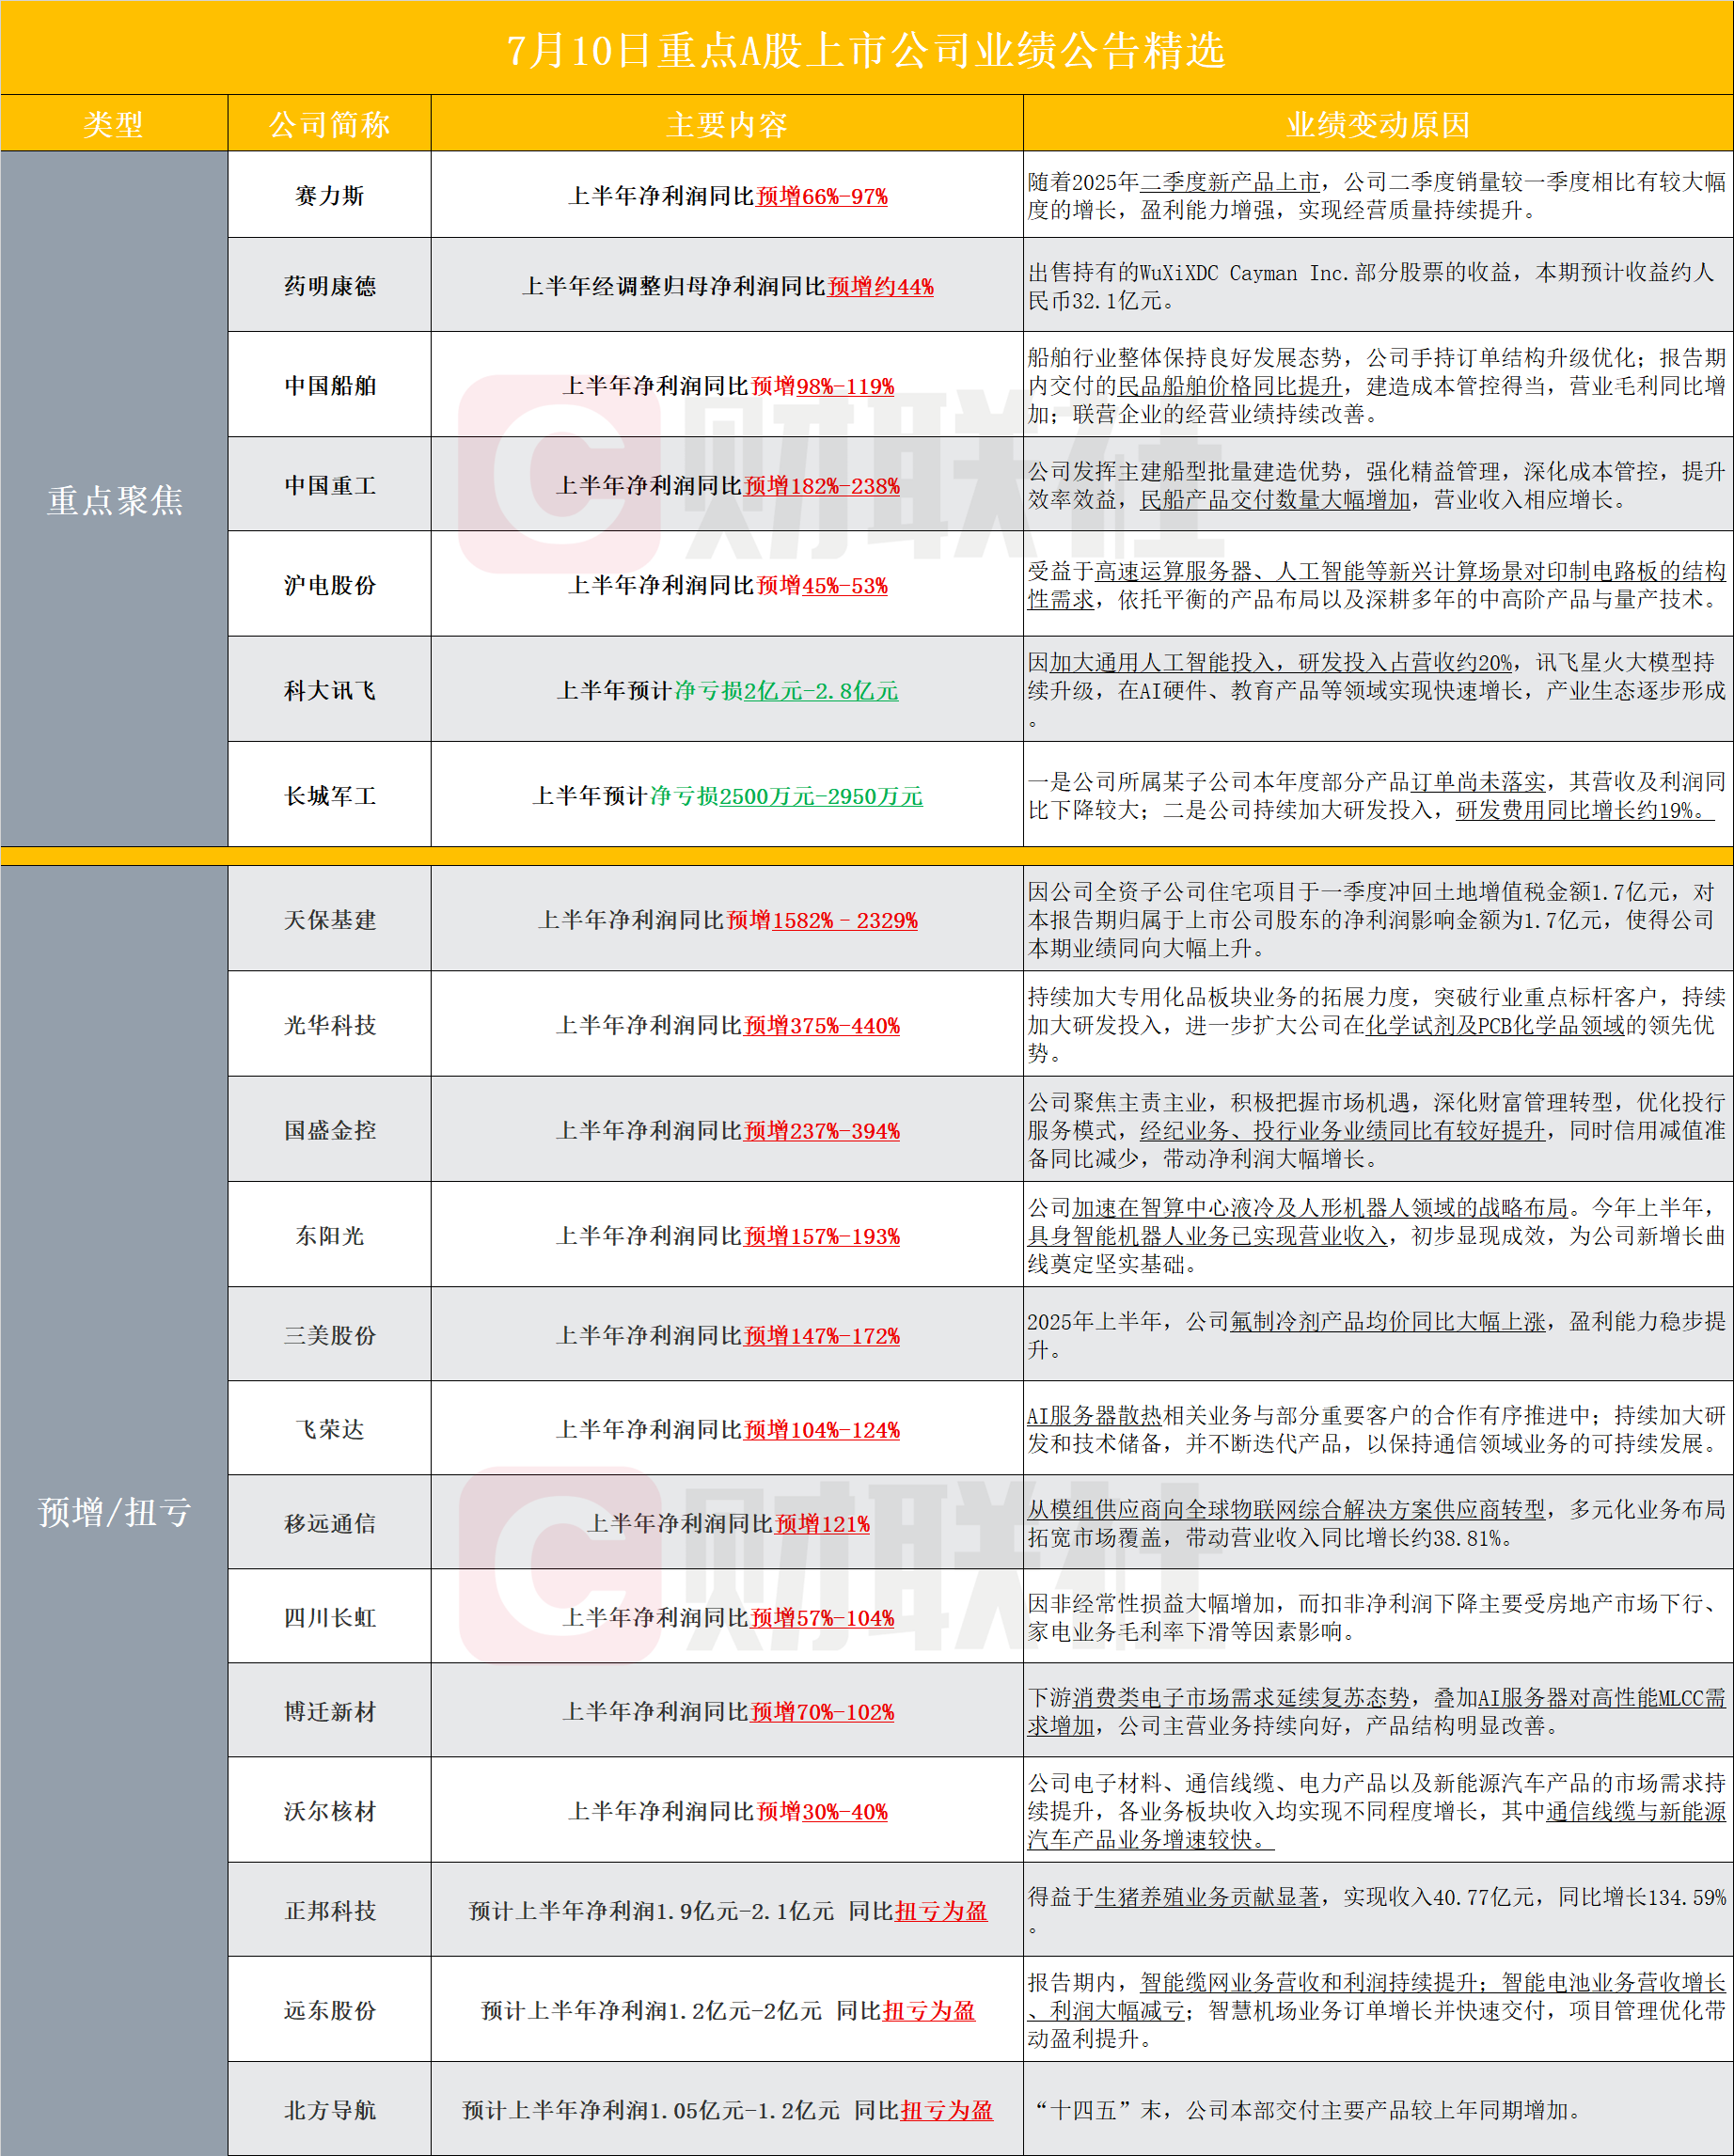Screen dimensions: 1734x2156
Task: Click the 类型 column header
Action: 114,124
